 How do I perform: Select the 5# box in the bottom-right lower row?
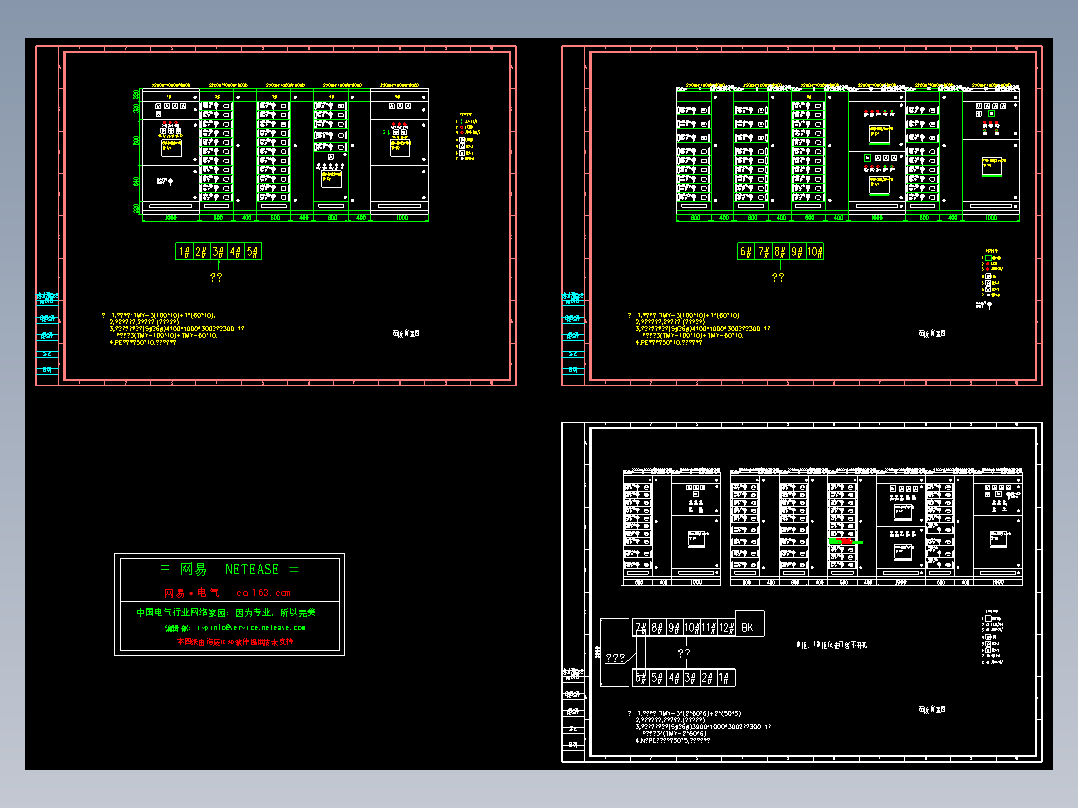657,678
